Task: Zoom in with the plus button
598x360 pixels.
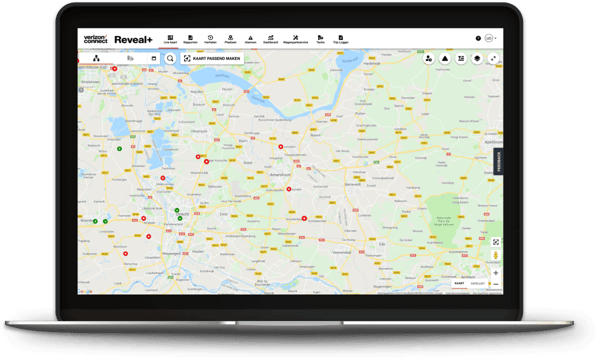Action: click(x=496, y=273)
